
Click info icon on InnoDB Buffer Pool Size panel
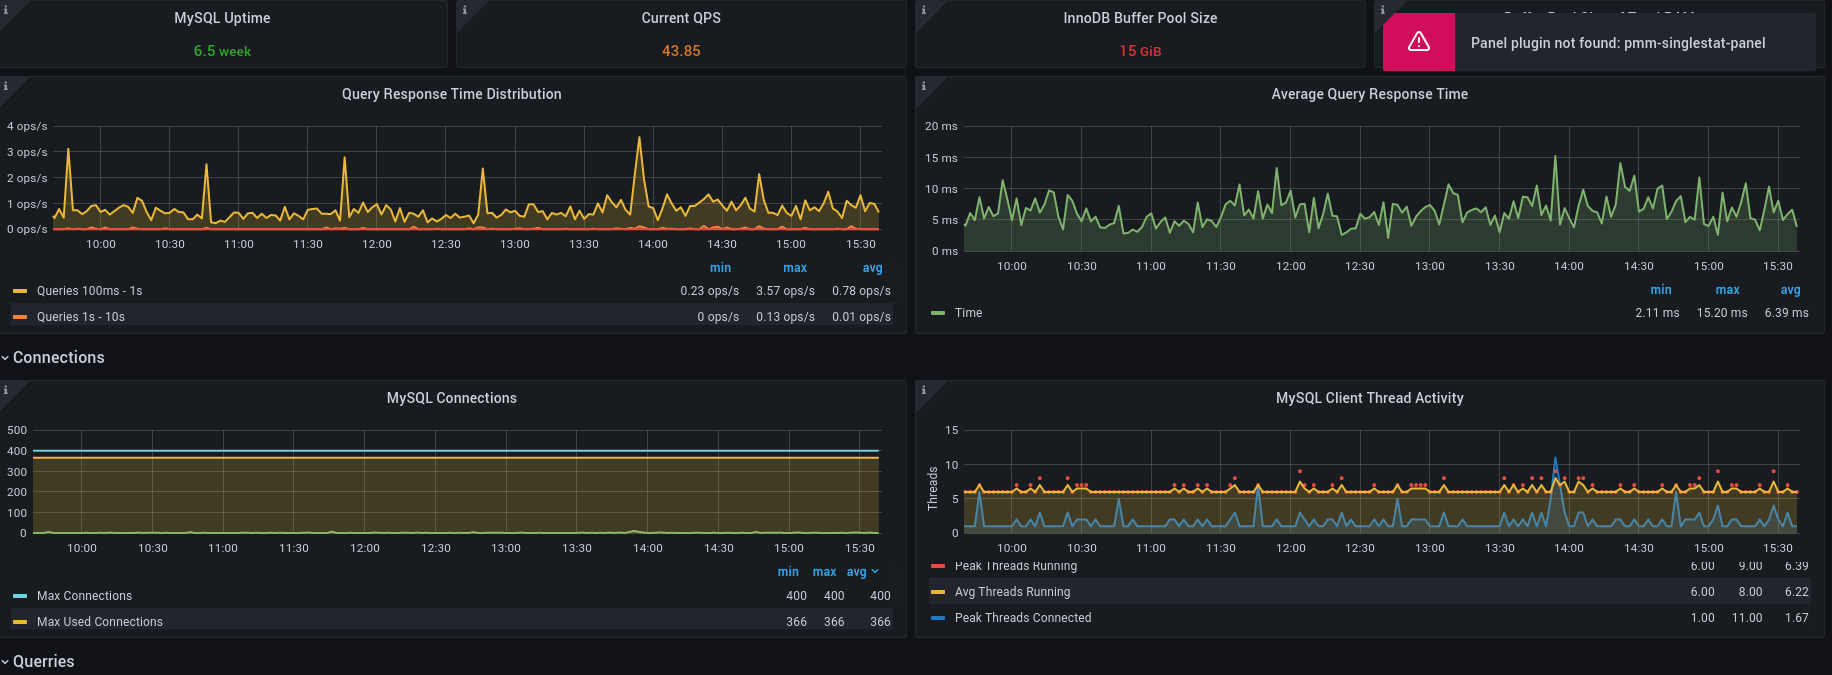[x=923, y=10]
